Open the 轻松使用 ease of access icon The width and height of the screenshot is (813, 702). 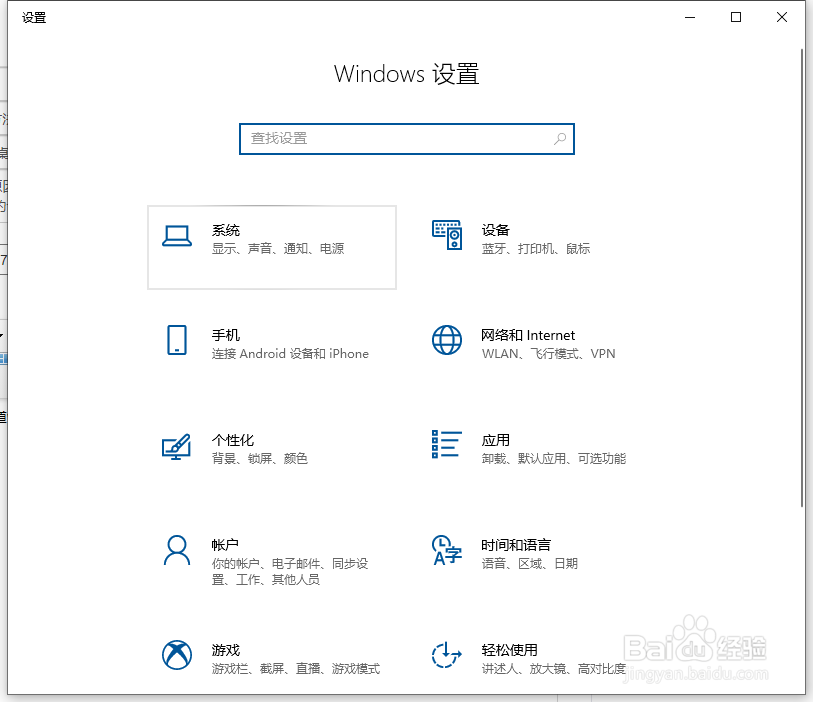(x=446, y=655)
